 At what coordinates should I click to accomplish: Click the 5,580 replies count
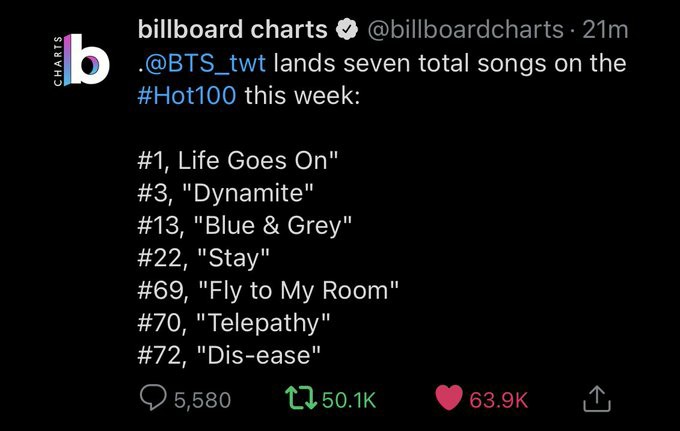tap(202, 400)
